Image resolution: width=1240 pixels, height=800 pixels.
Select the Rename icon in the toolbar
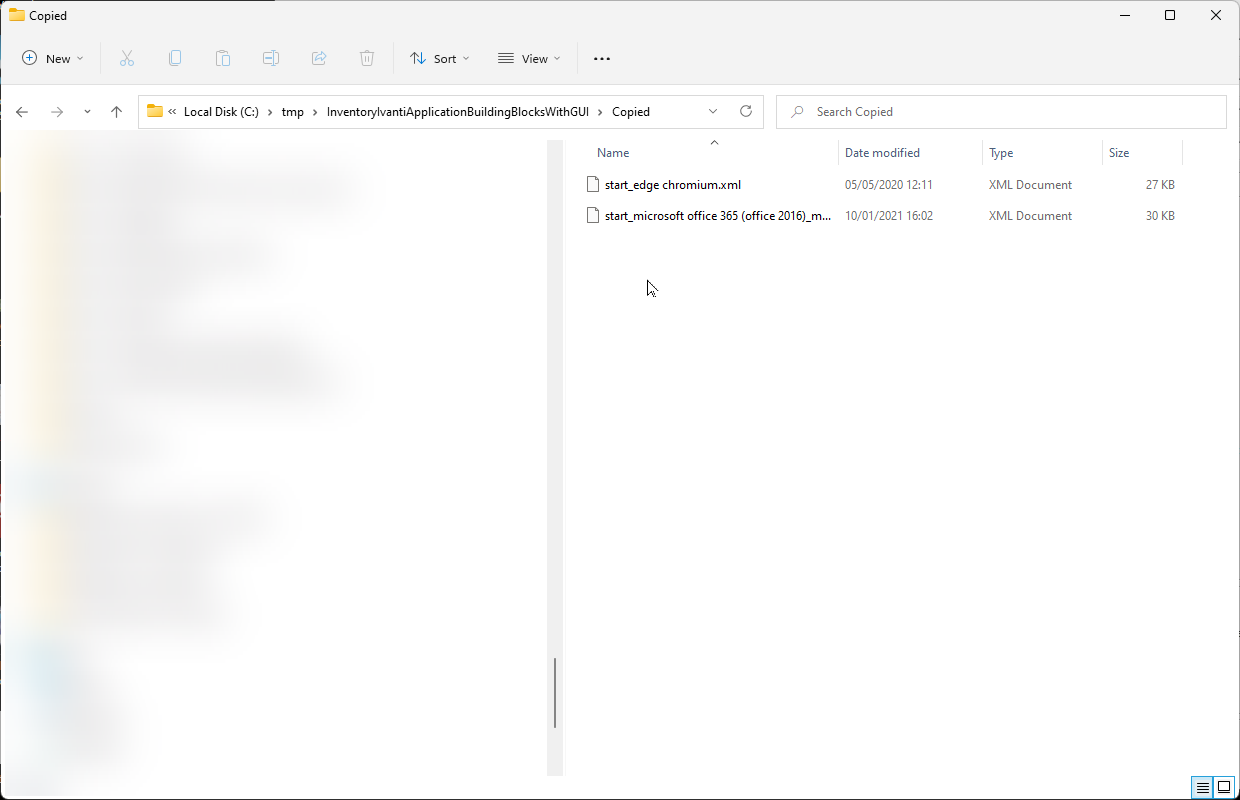[x=271, y=58]
